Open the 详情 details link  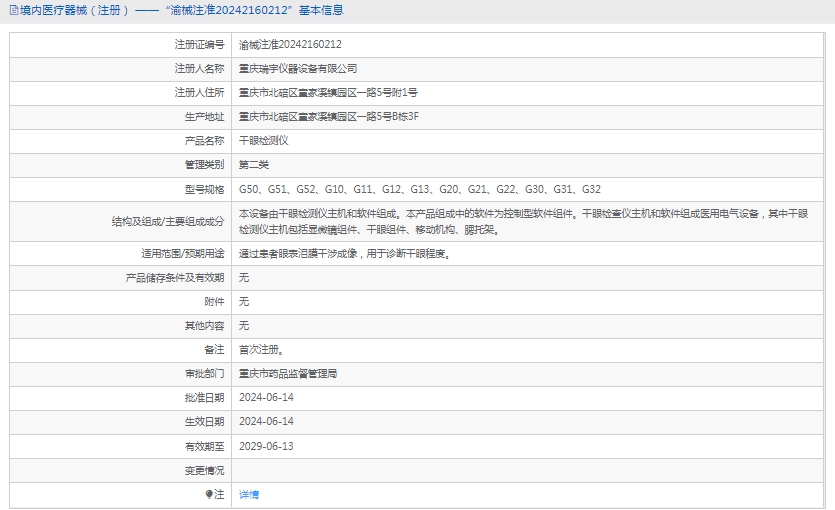pyautogui.click(x=249, y=494)
